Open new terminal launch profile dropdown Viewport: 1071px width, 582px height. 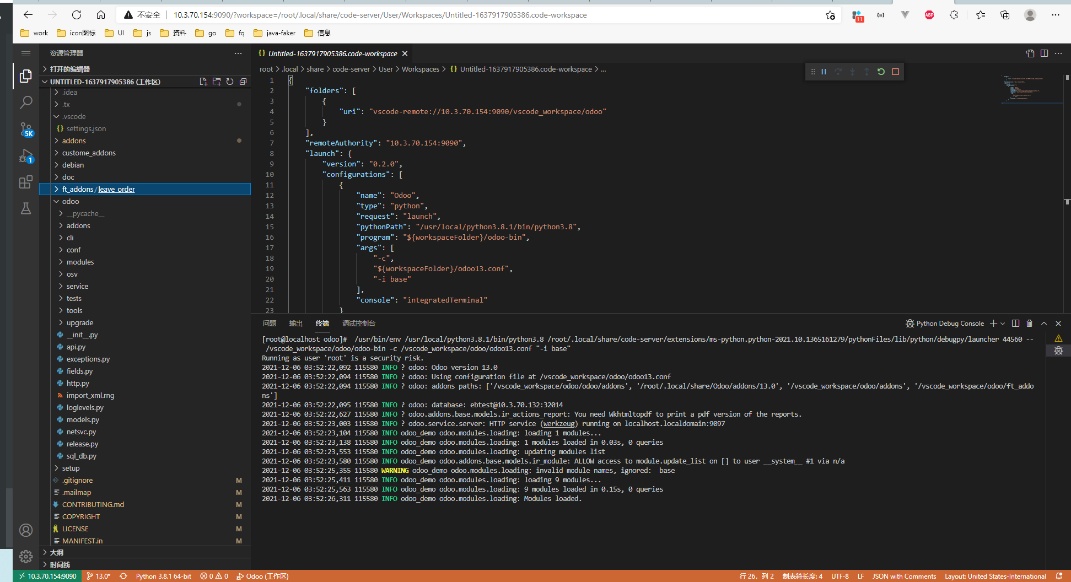[x=1002, y=323]
